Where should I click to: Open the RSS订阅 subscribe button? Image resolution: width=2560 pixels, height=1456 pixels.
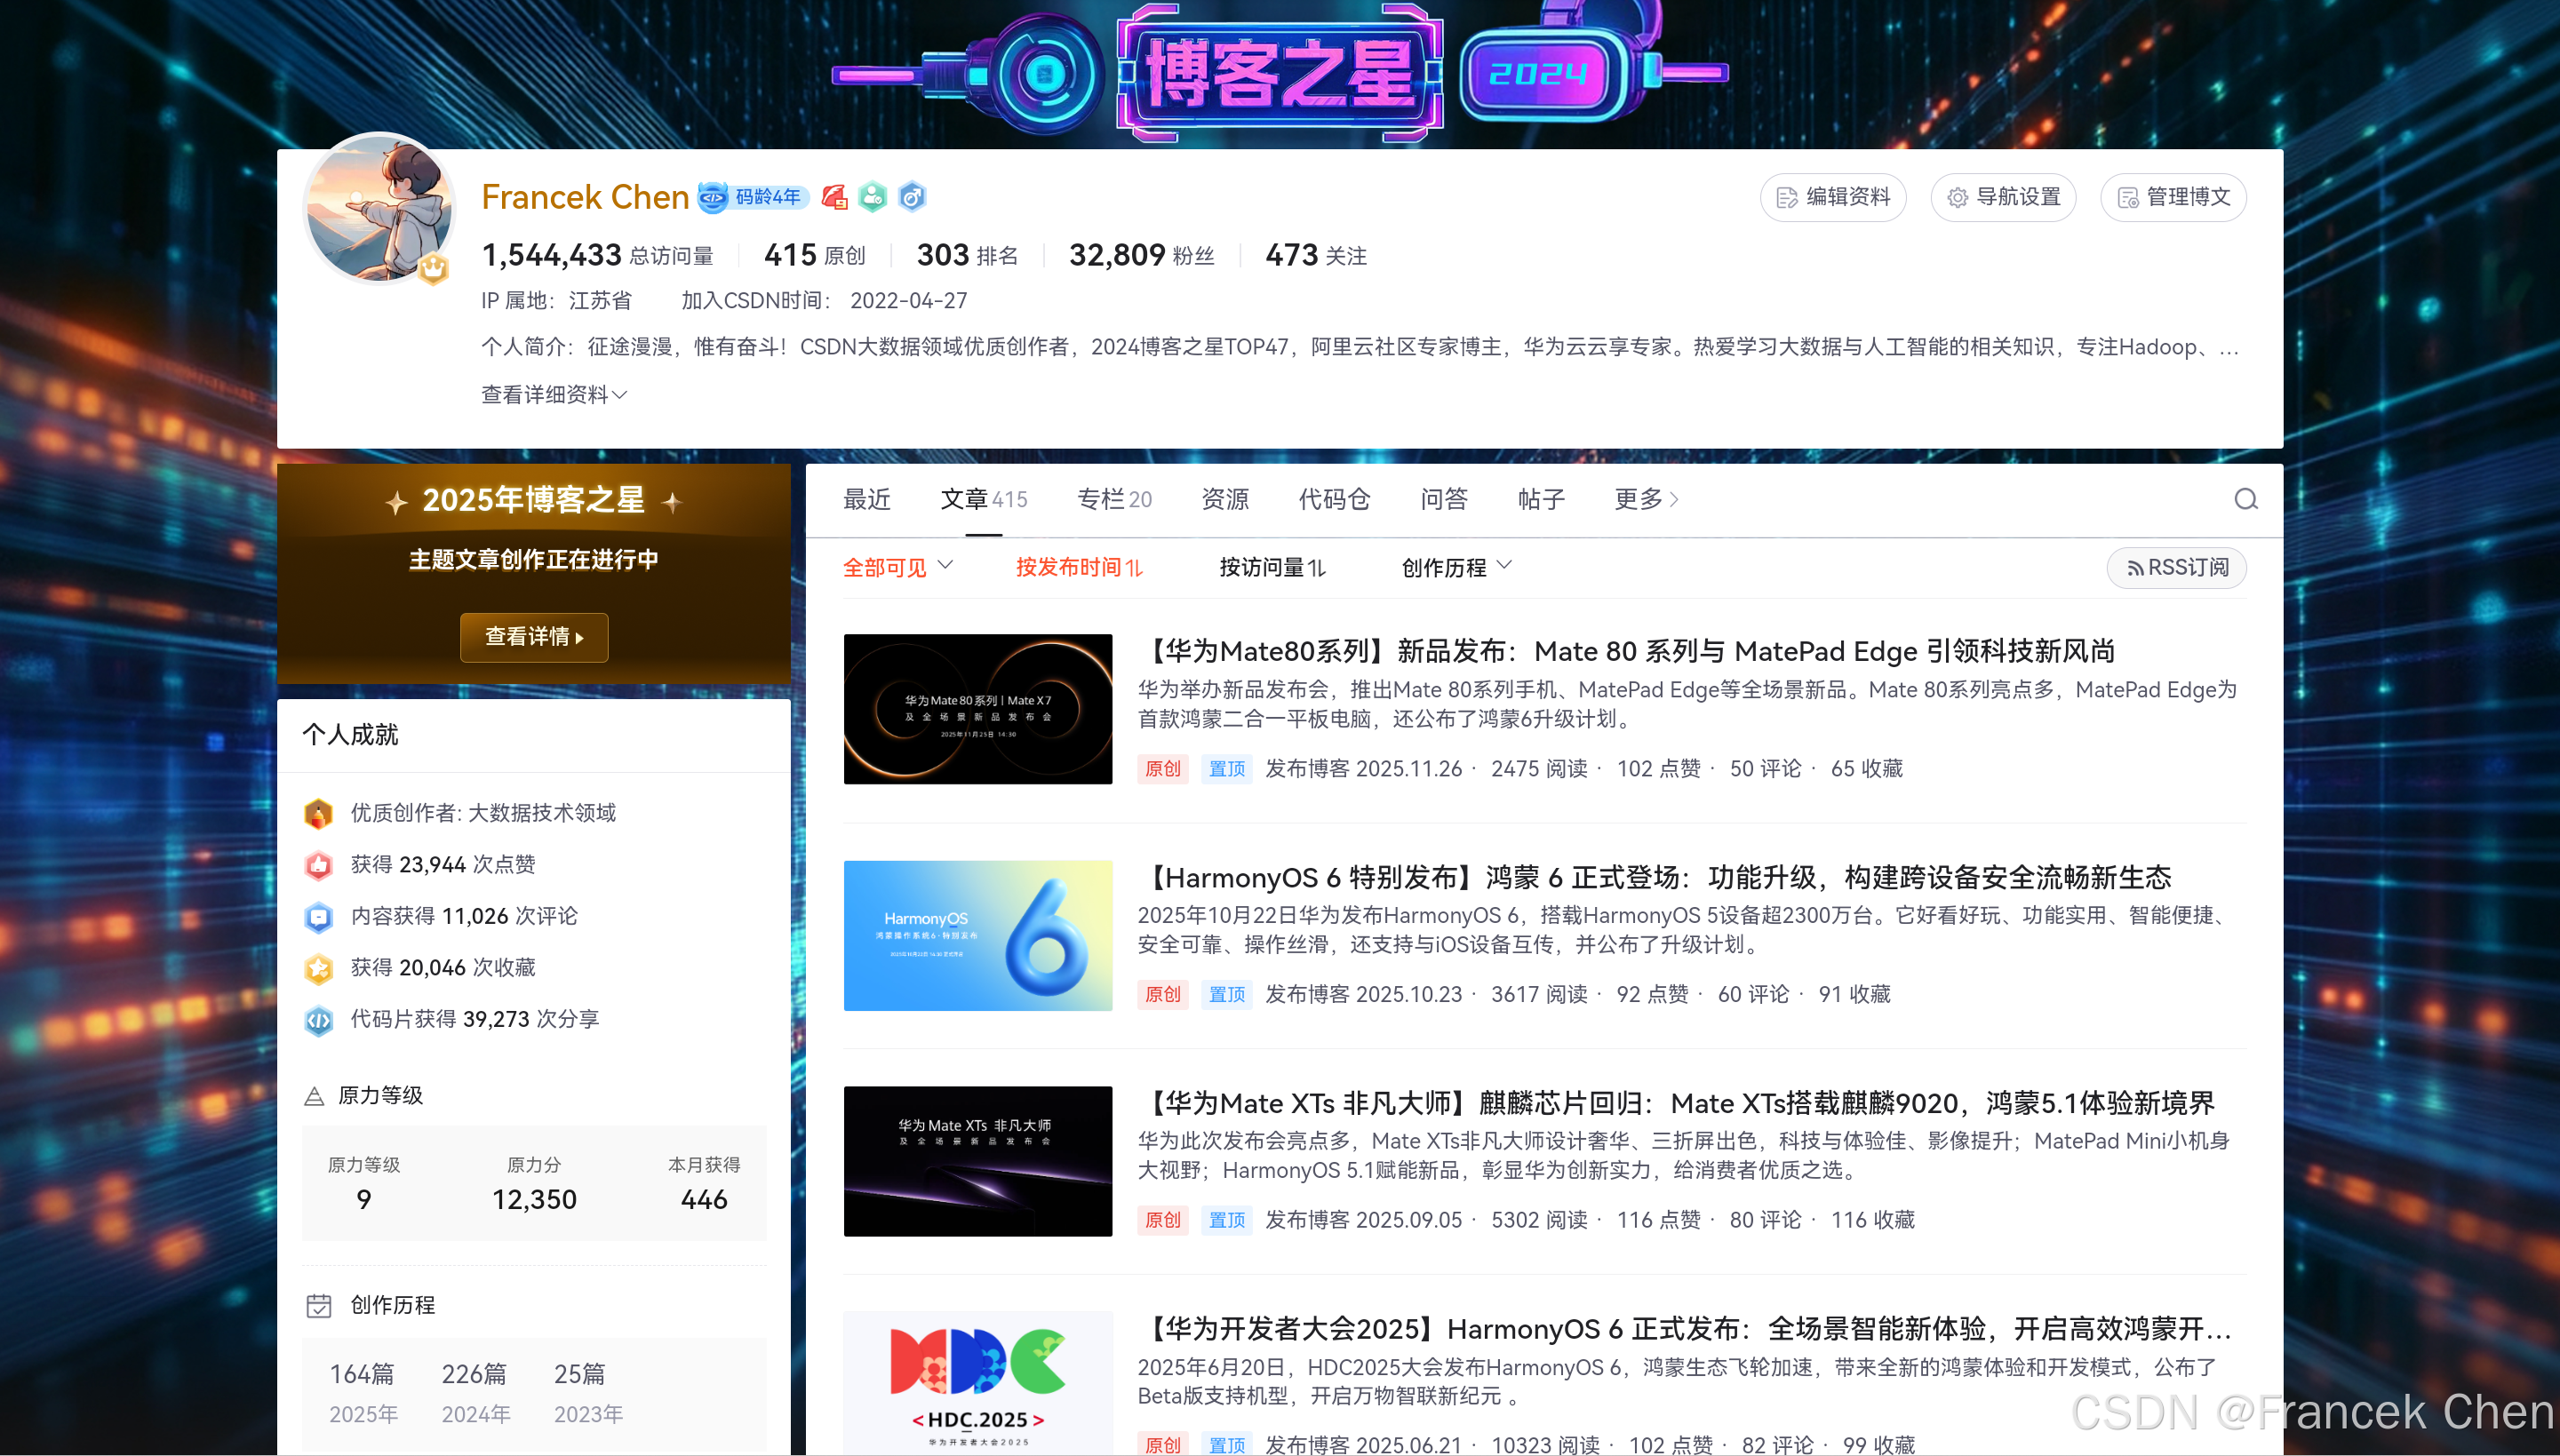click(2176, 568)
